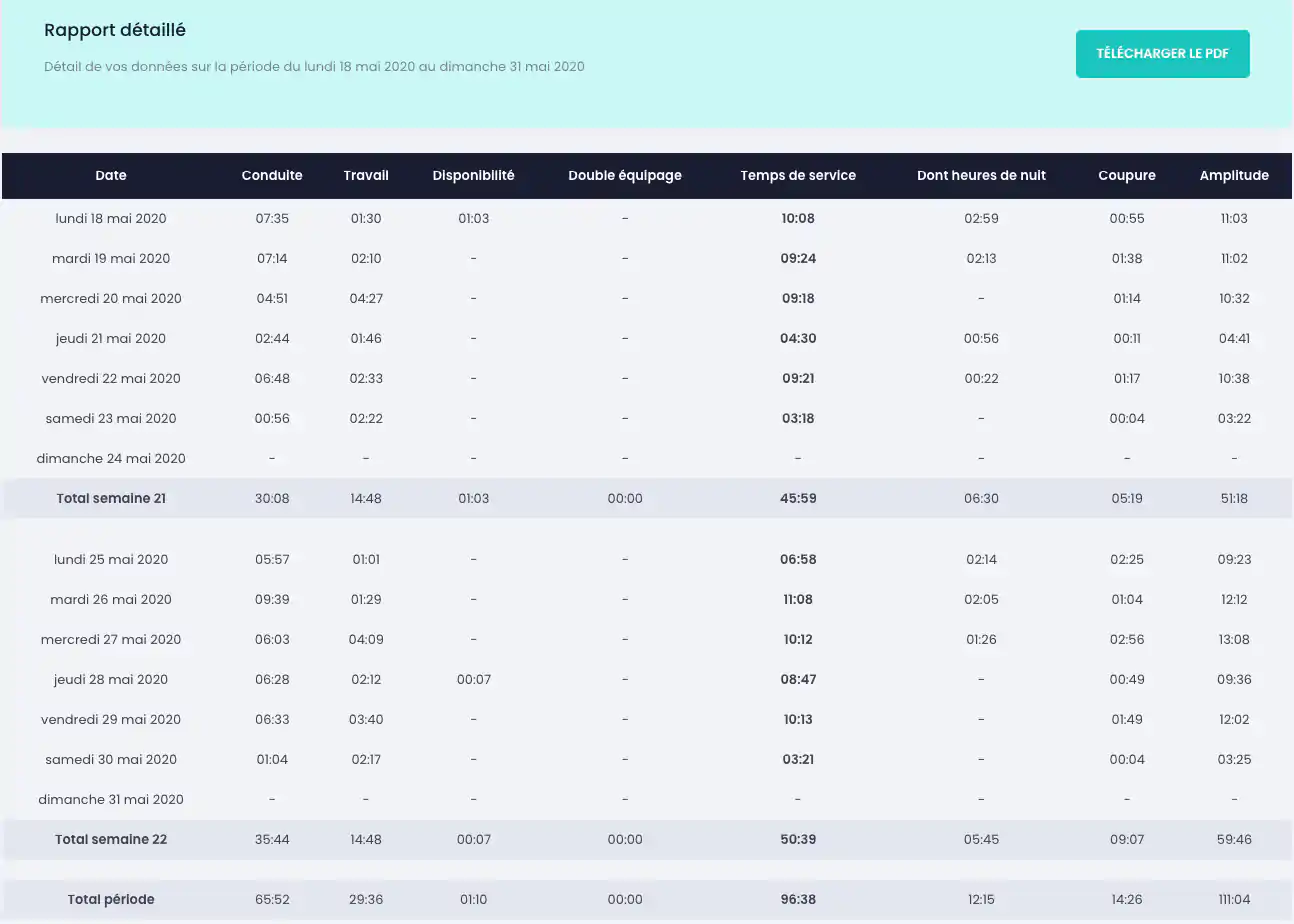This screenshot has height=924, width=1294.
Task: Select row lundi 25 mai 2020
Action: pyautogui.click(x=647, y=559)
